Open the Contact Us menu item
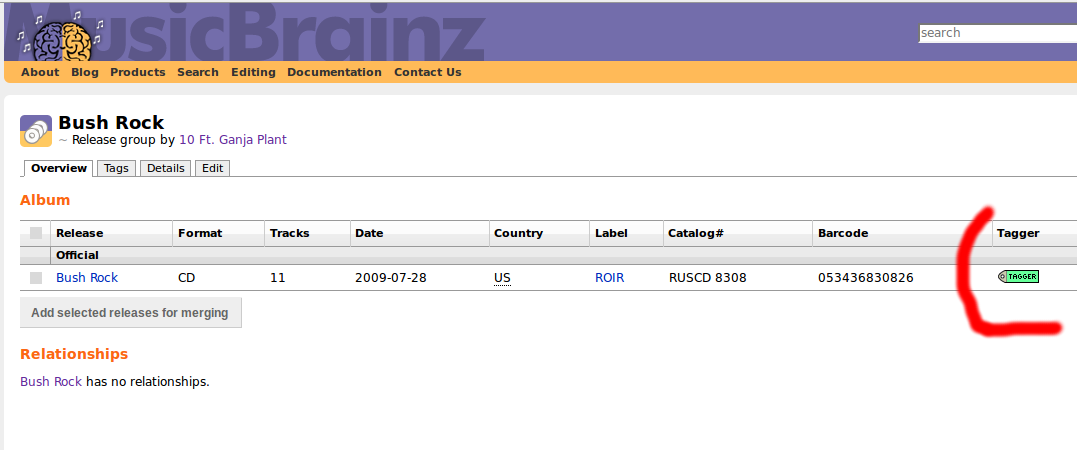 click(427, 72)
